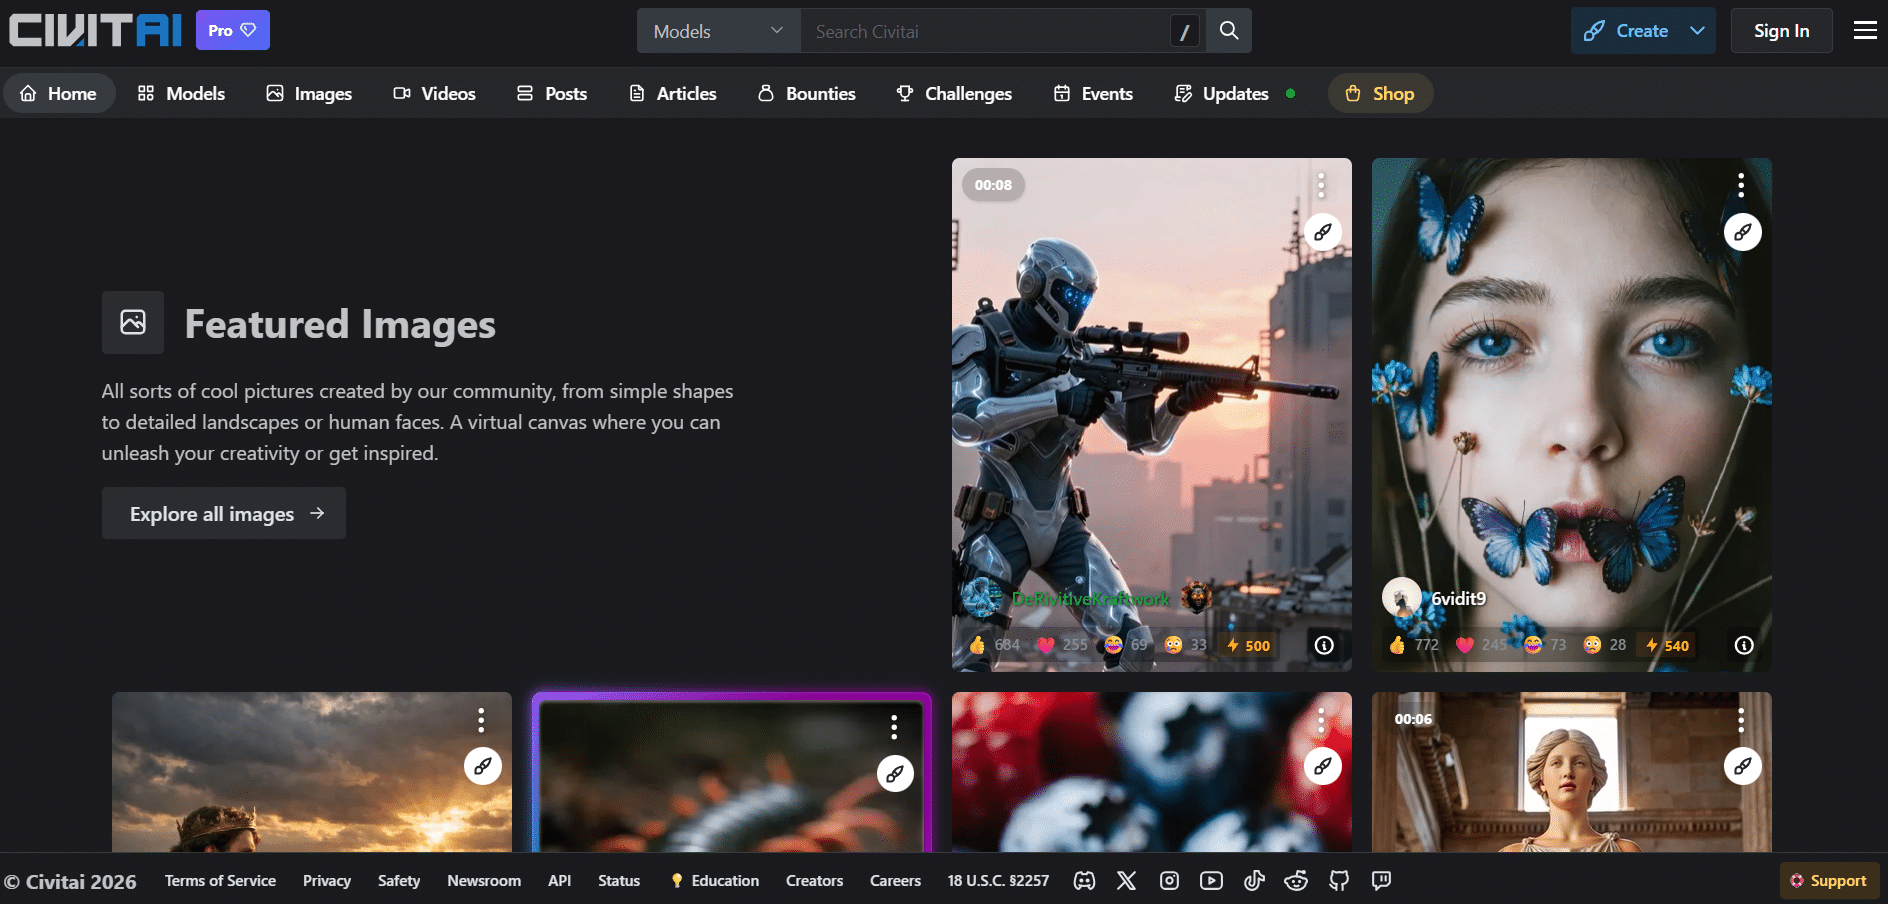
Task: Open the hamburger menu at top right
Action: click(x=1865, y=31)
